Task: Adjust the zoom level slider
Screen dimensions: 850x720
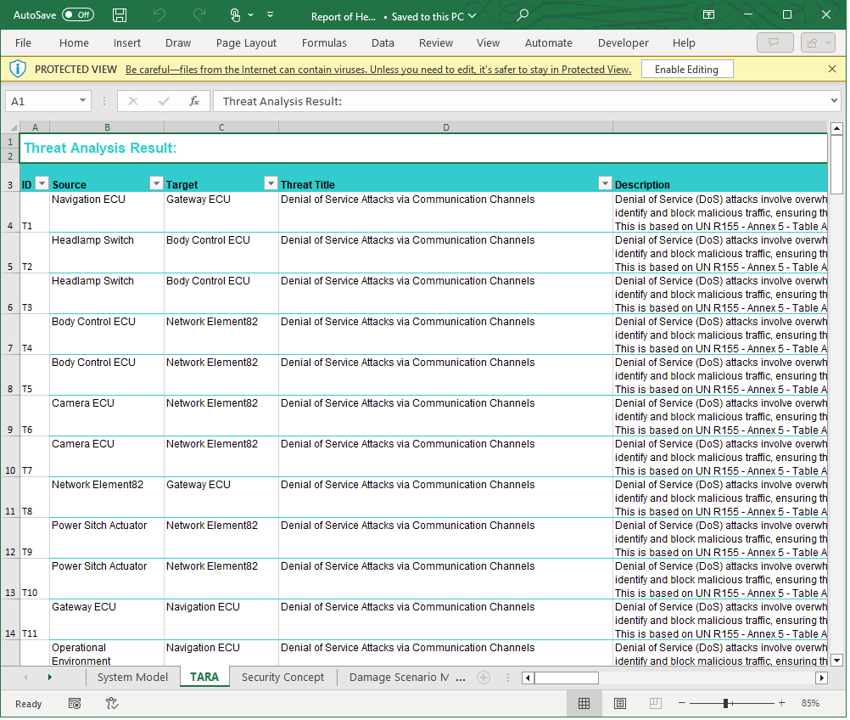Action: point(726,704)
